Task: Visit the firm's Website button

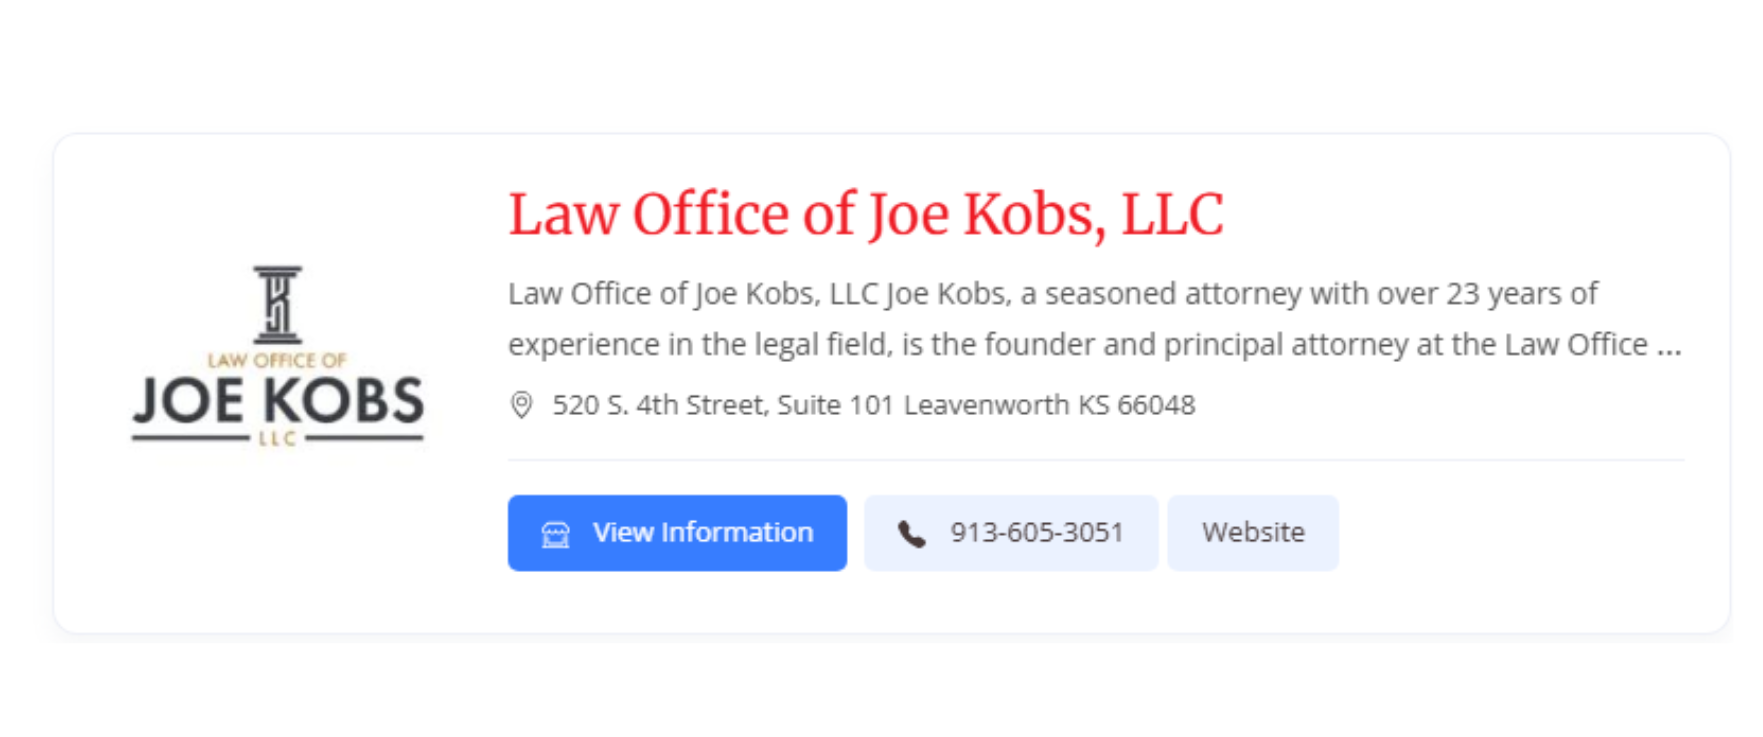Action: [x=1253, y=533]
